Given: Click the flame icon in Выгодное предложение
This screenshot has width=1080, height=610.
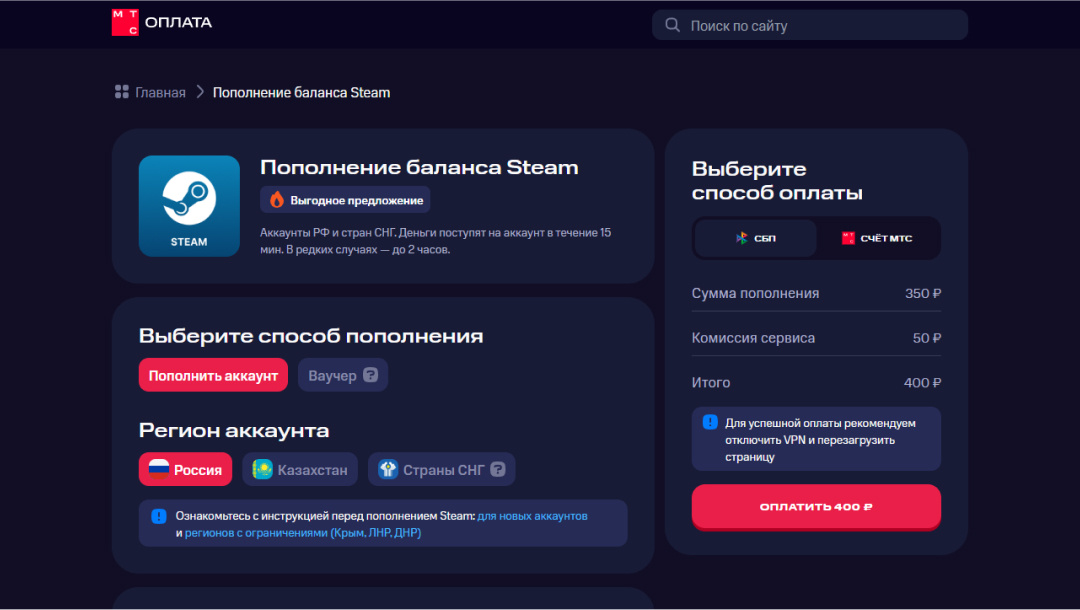Looking at the screenshot, I should 277,200.
